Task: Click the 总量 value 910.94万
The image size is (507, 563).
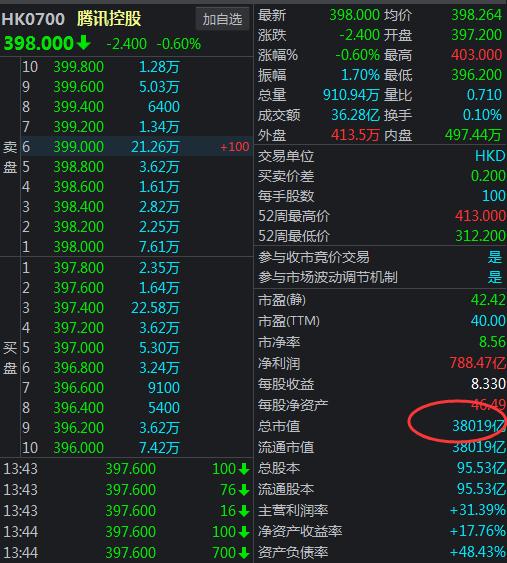Action: 351,95
